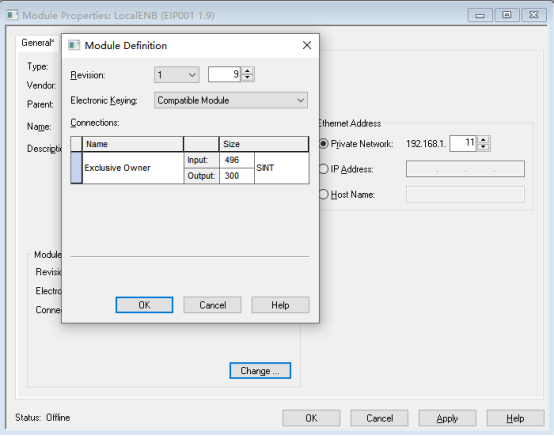Confirm Module Definition with OK button
Viewport: 554px width, 436px height.
[x=144, y=305]
